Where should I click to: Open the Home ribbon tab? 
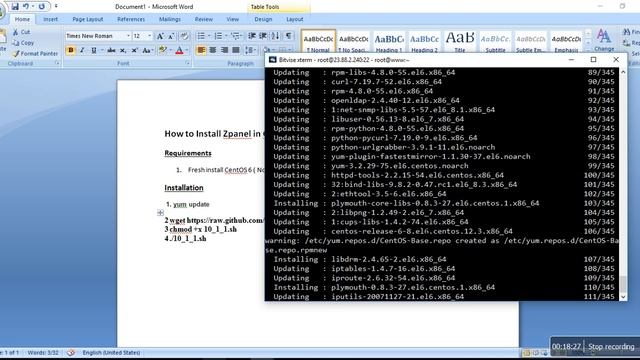click(22, 19)
